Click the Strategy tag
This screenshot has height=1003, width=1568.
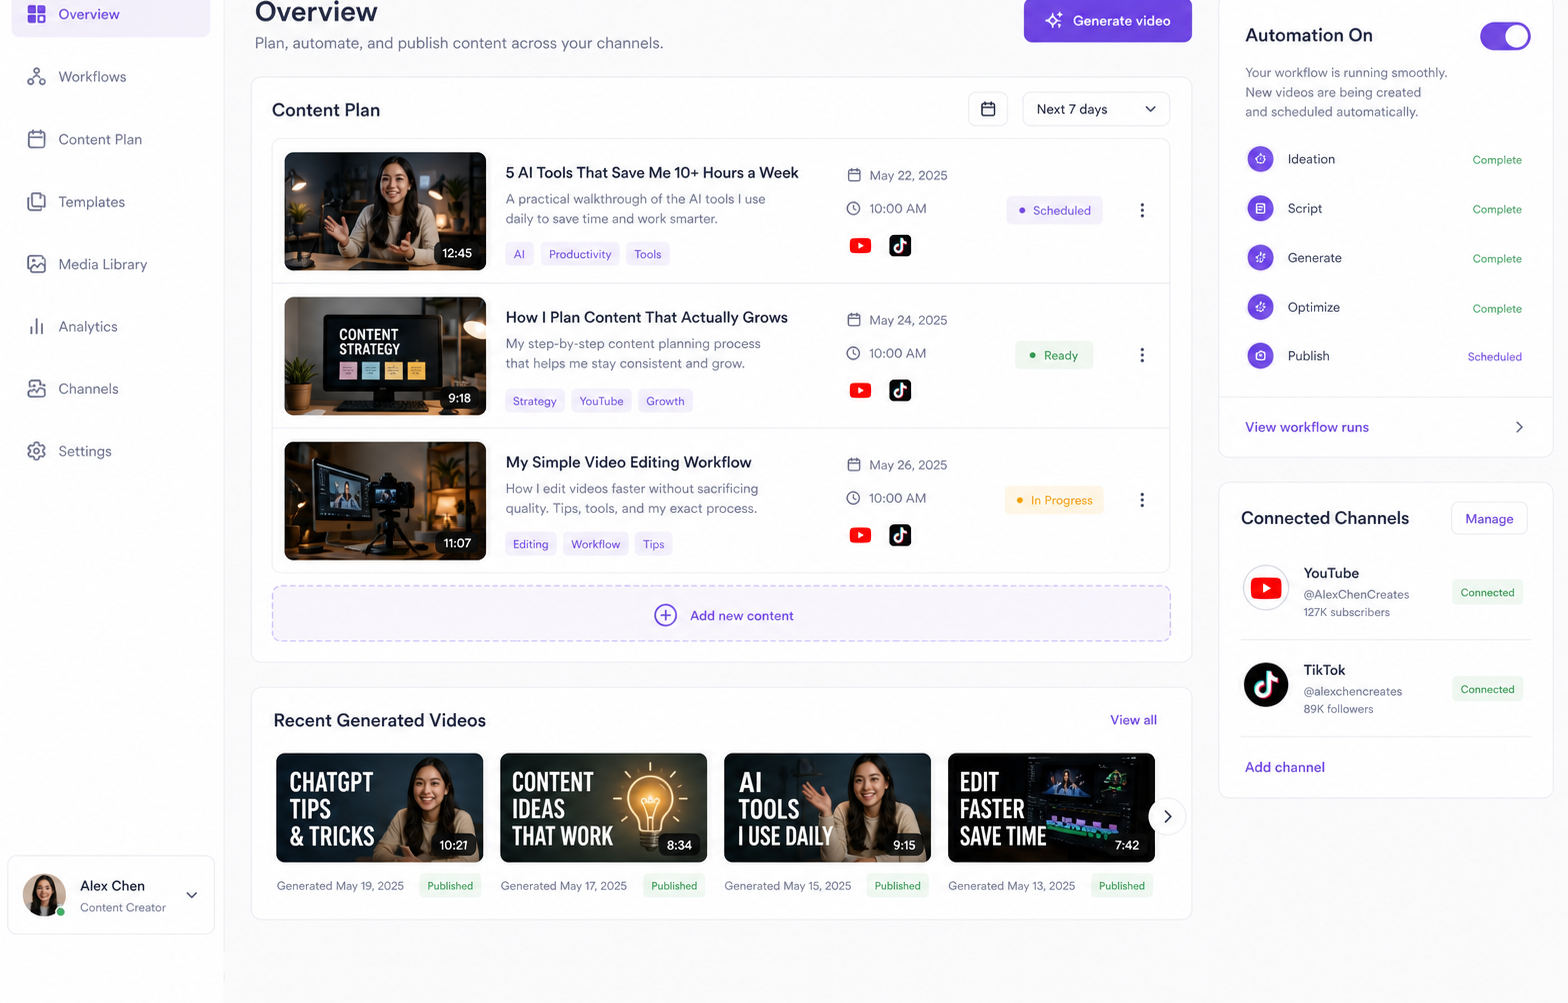coord(534,401)
